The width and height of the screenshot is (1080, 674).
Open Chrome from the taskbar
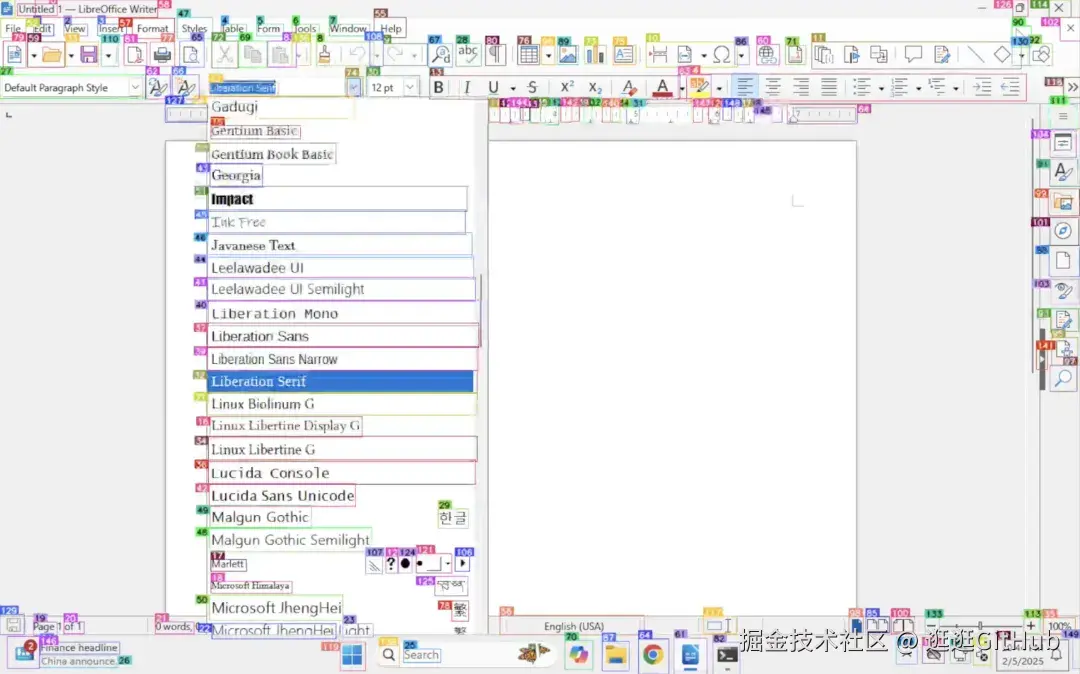tap(652, 655)
